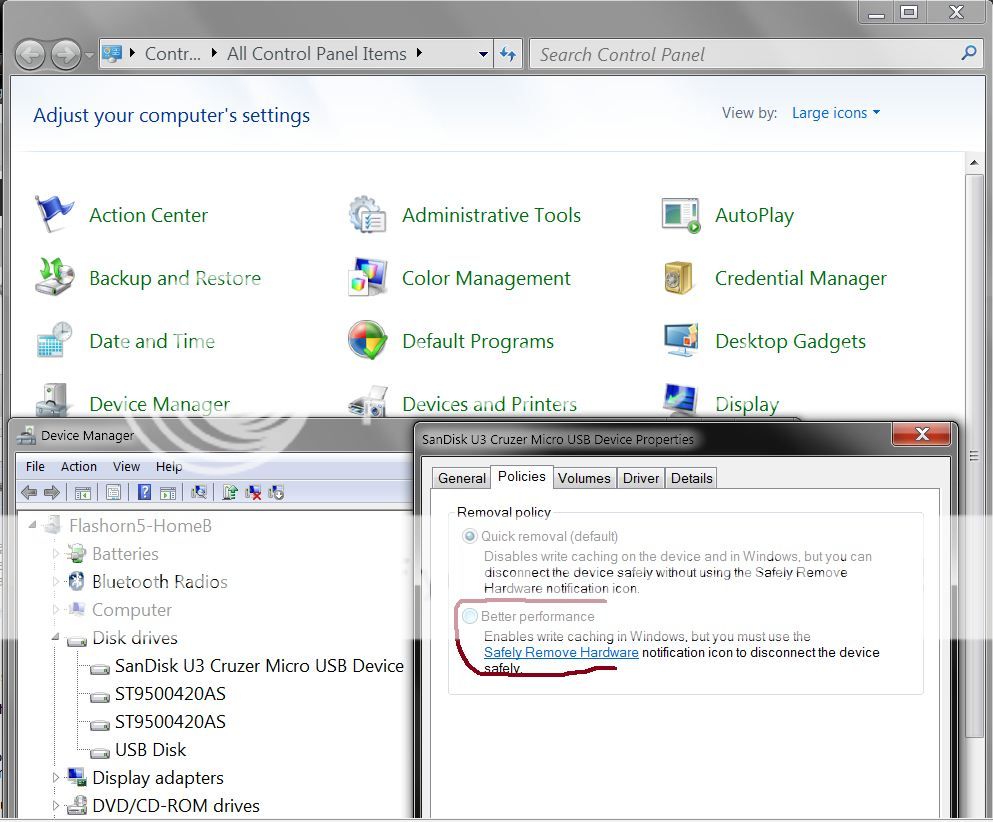This screenshot has height=822, width=993.
Task: Click Show/Hide Console Tree toolbar icon
Action: pyautogui.click(x=83, y=493)
